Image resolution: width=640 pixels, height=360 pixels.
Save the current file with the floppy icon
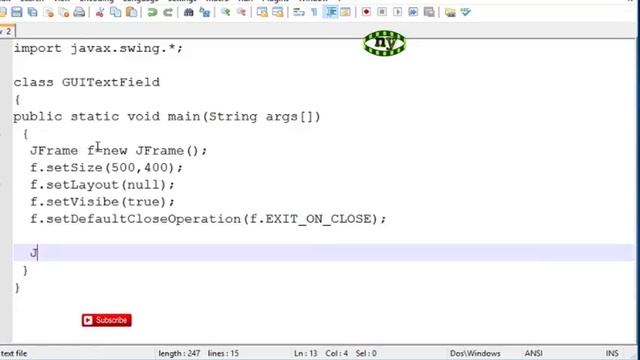pyautogui.click(x=17, y=12)
